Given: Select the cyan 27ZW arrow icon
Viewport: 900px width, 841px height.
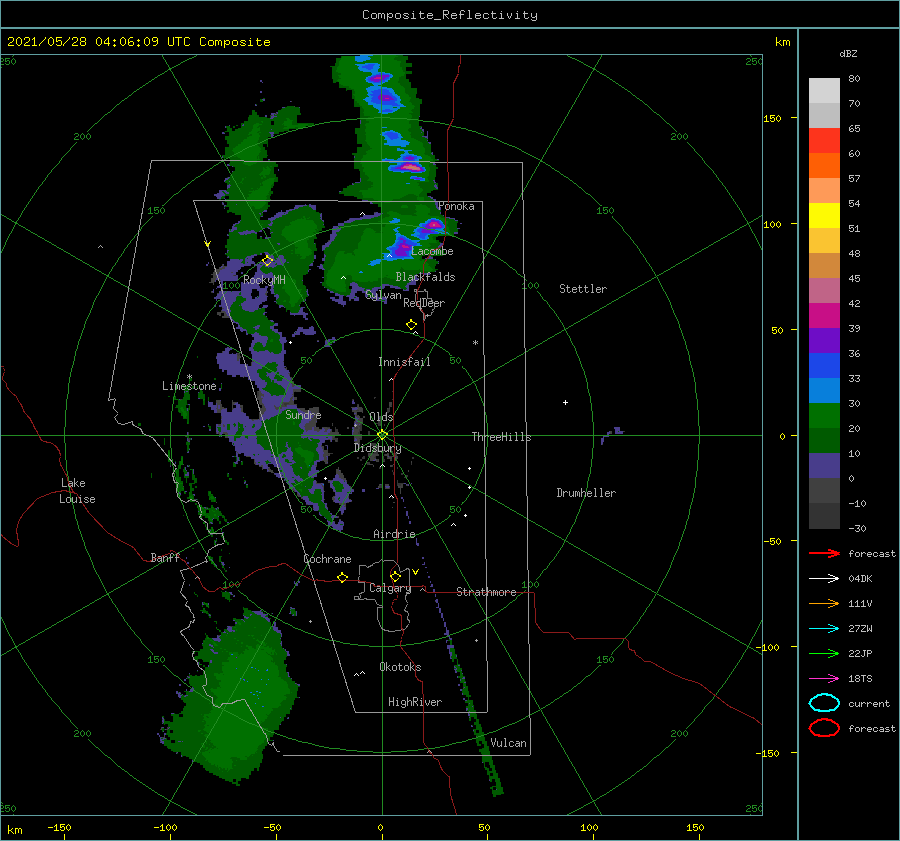Looking at the screenshot, I should pyautogui.click(x=824, y=629).
